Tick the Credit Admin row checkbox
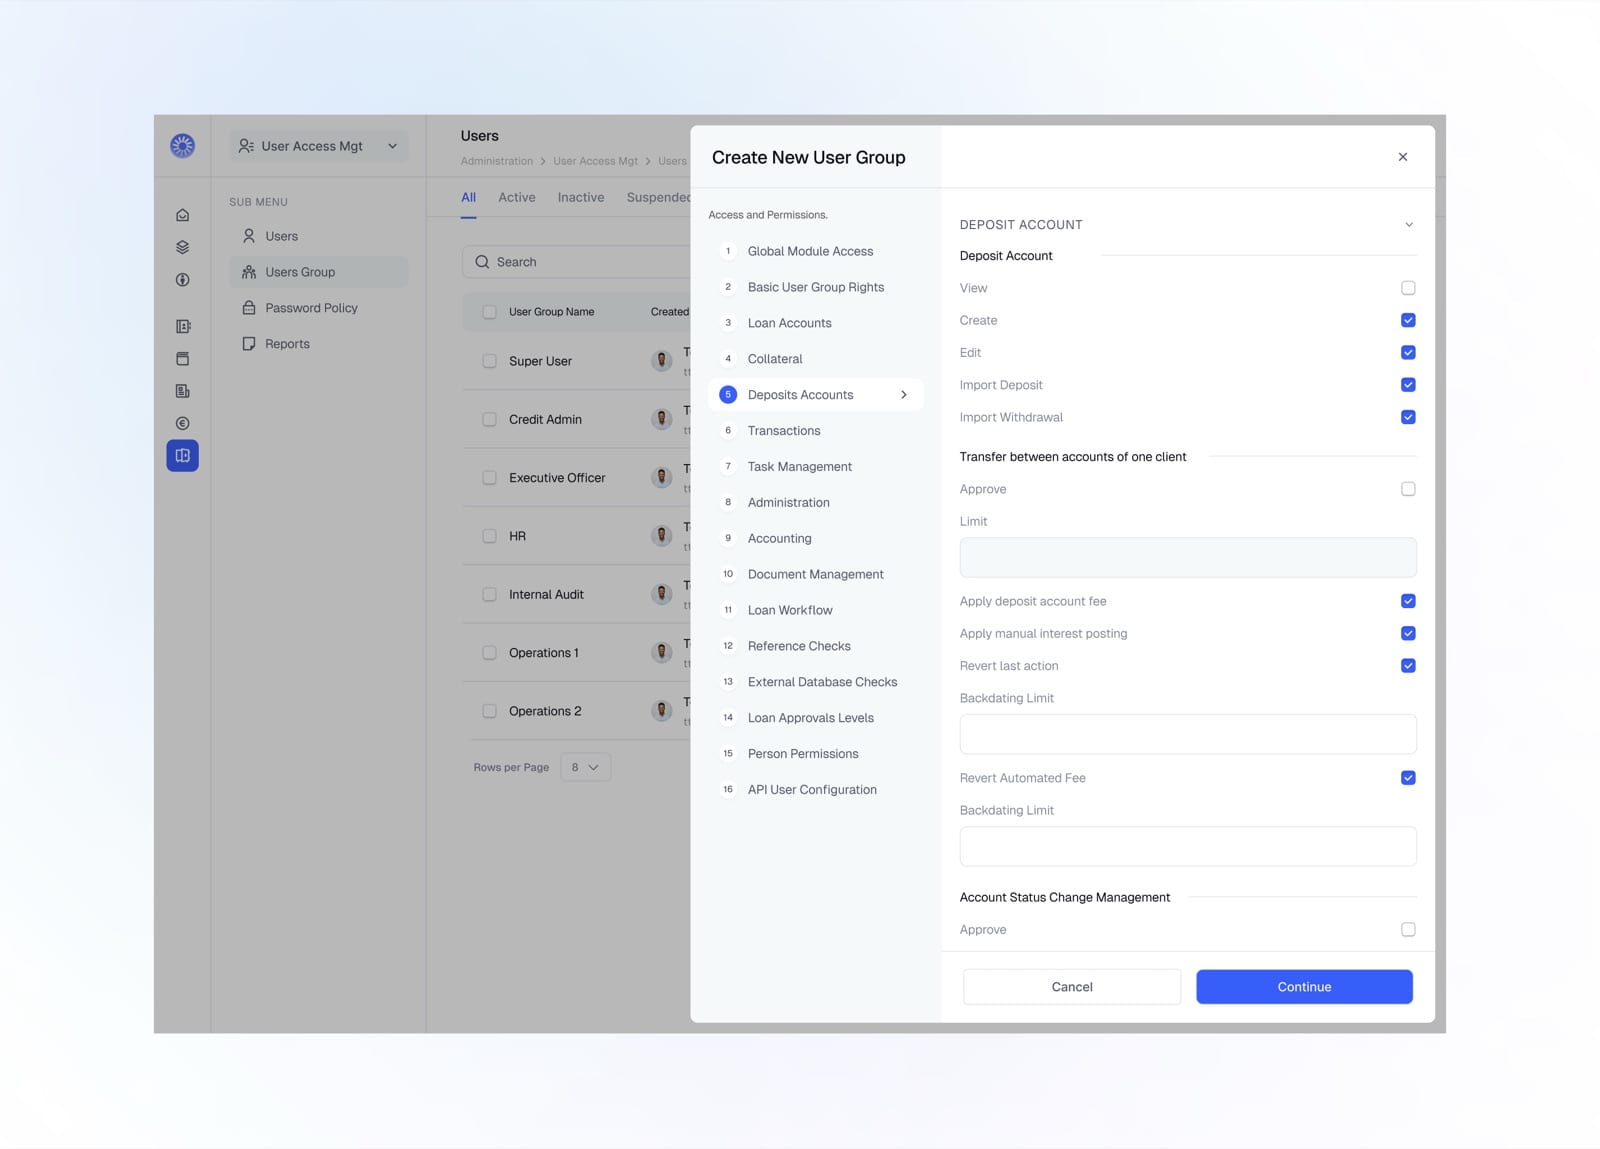Screen dimensions: 1600x1149 [489, 420]
